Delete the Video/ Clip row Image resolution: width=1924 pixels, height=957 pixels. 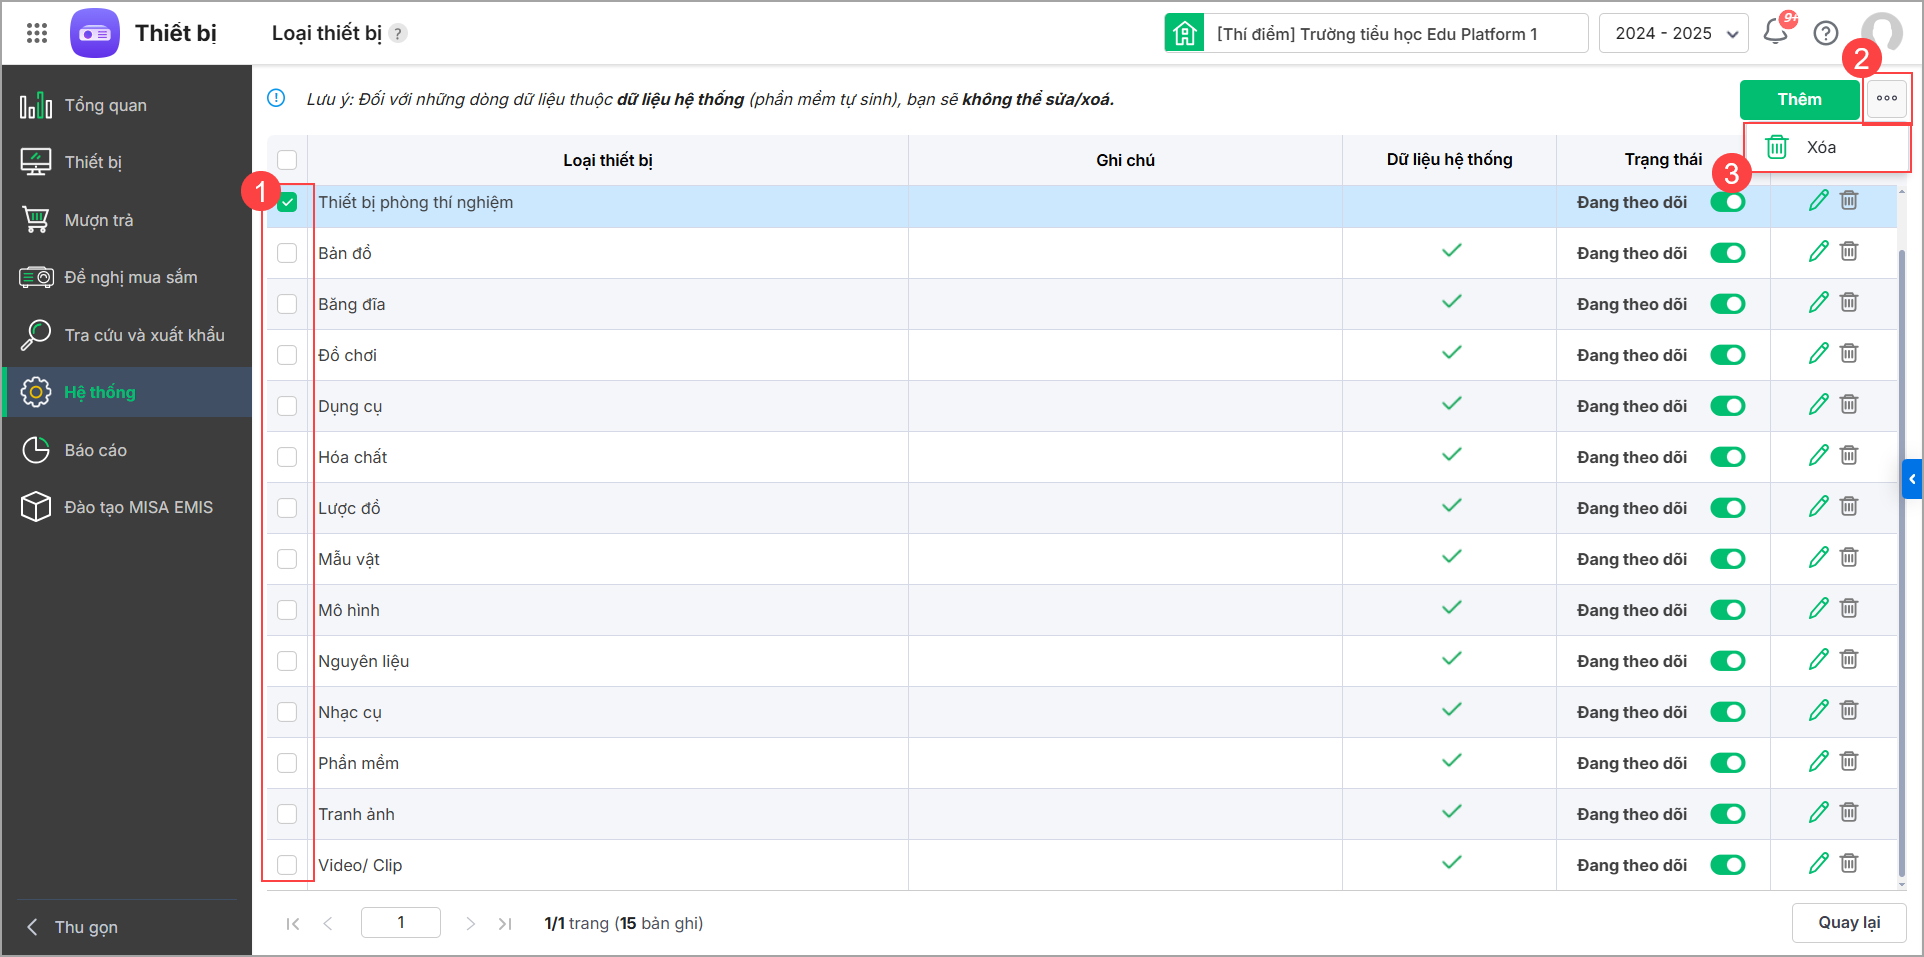tap(1849, 864)
